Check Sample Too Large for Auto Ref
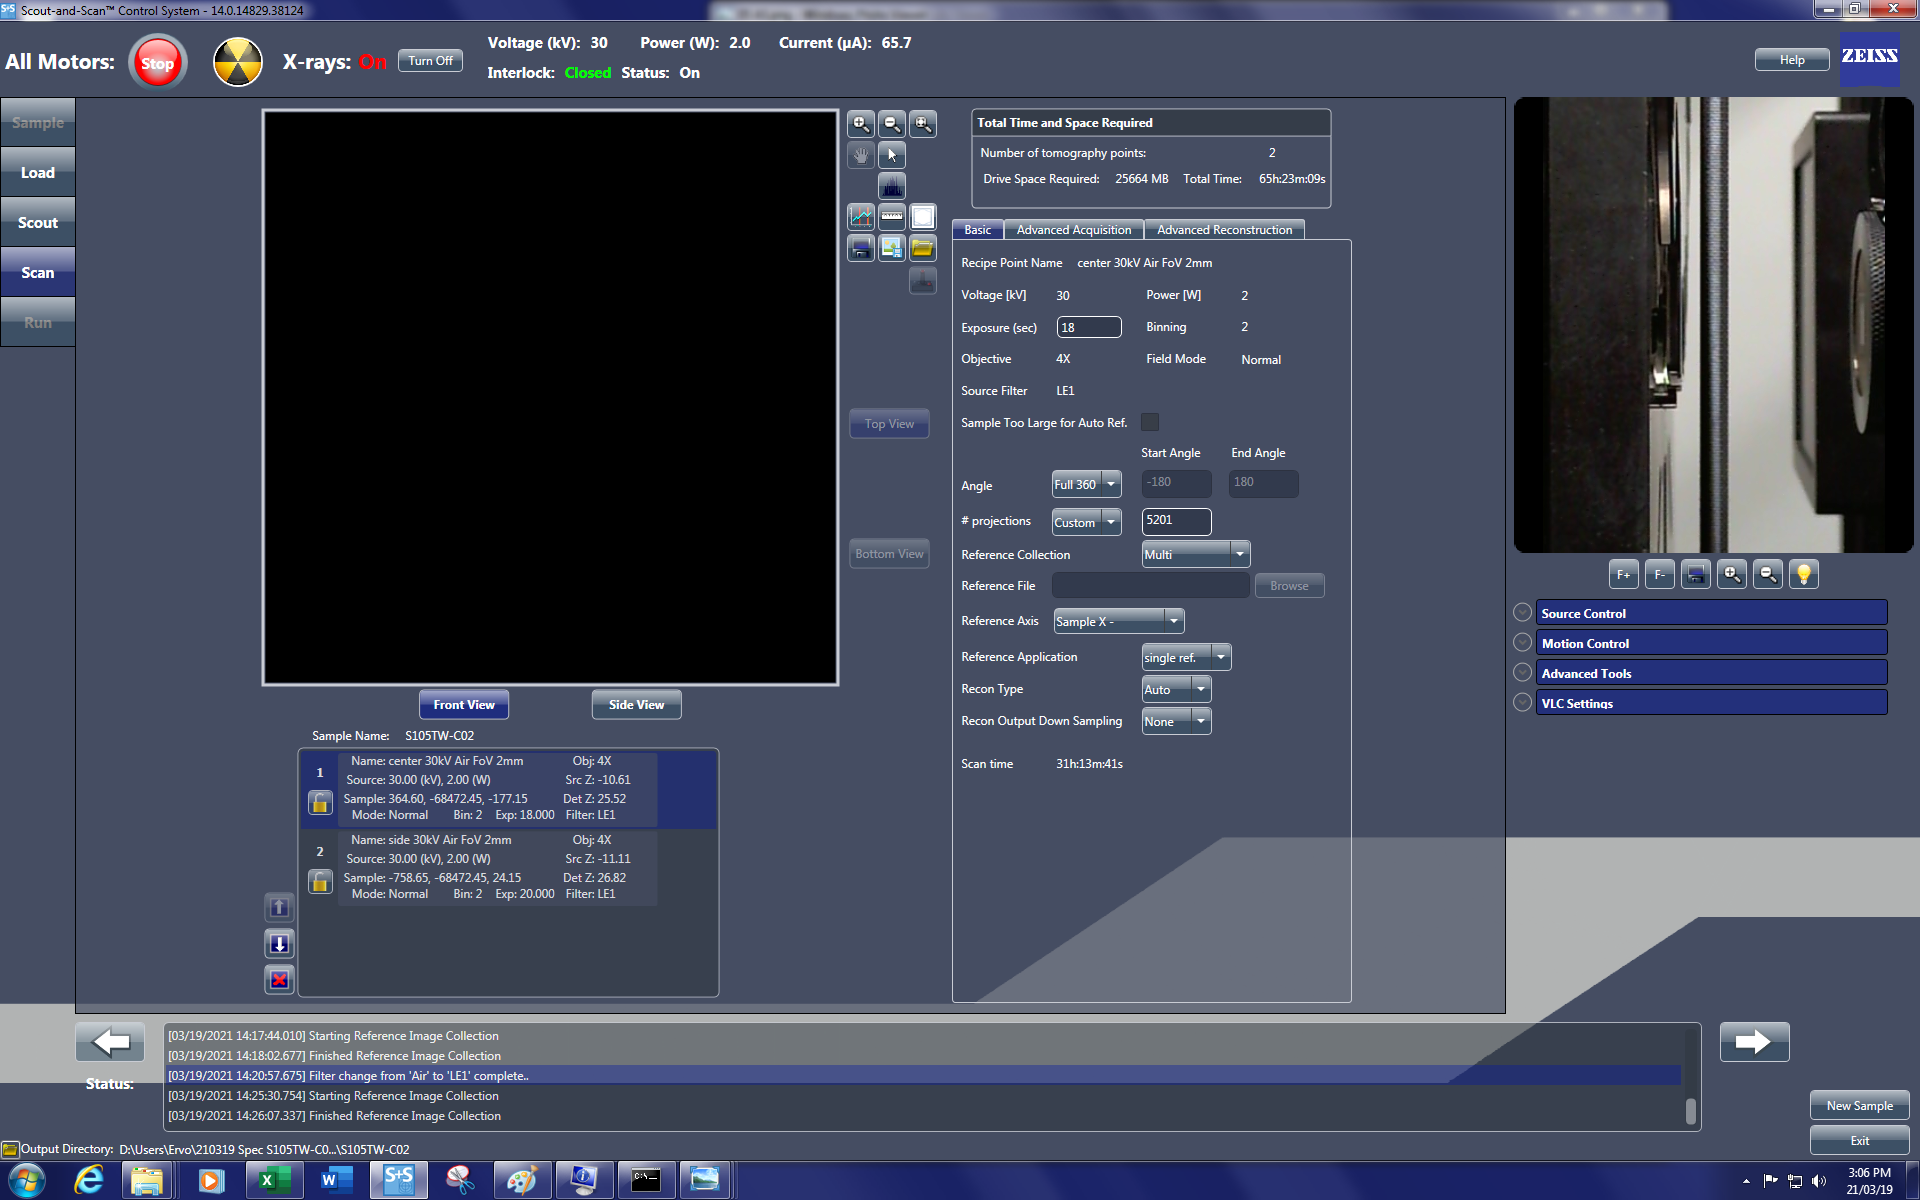This screenshot has height=1200, width=1920. pyautogui.click(x=1150, y=422)
